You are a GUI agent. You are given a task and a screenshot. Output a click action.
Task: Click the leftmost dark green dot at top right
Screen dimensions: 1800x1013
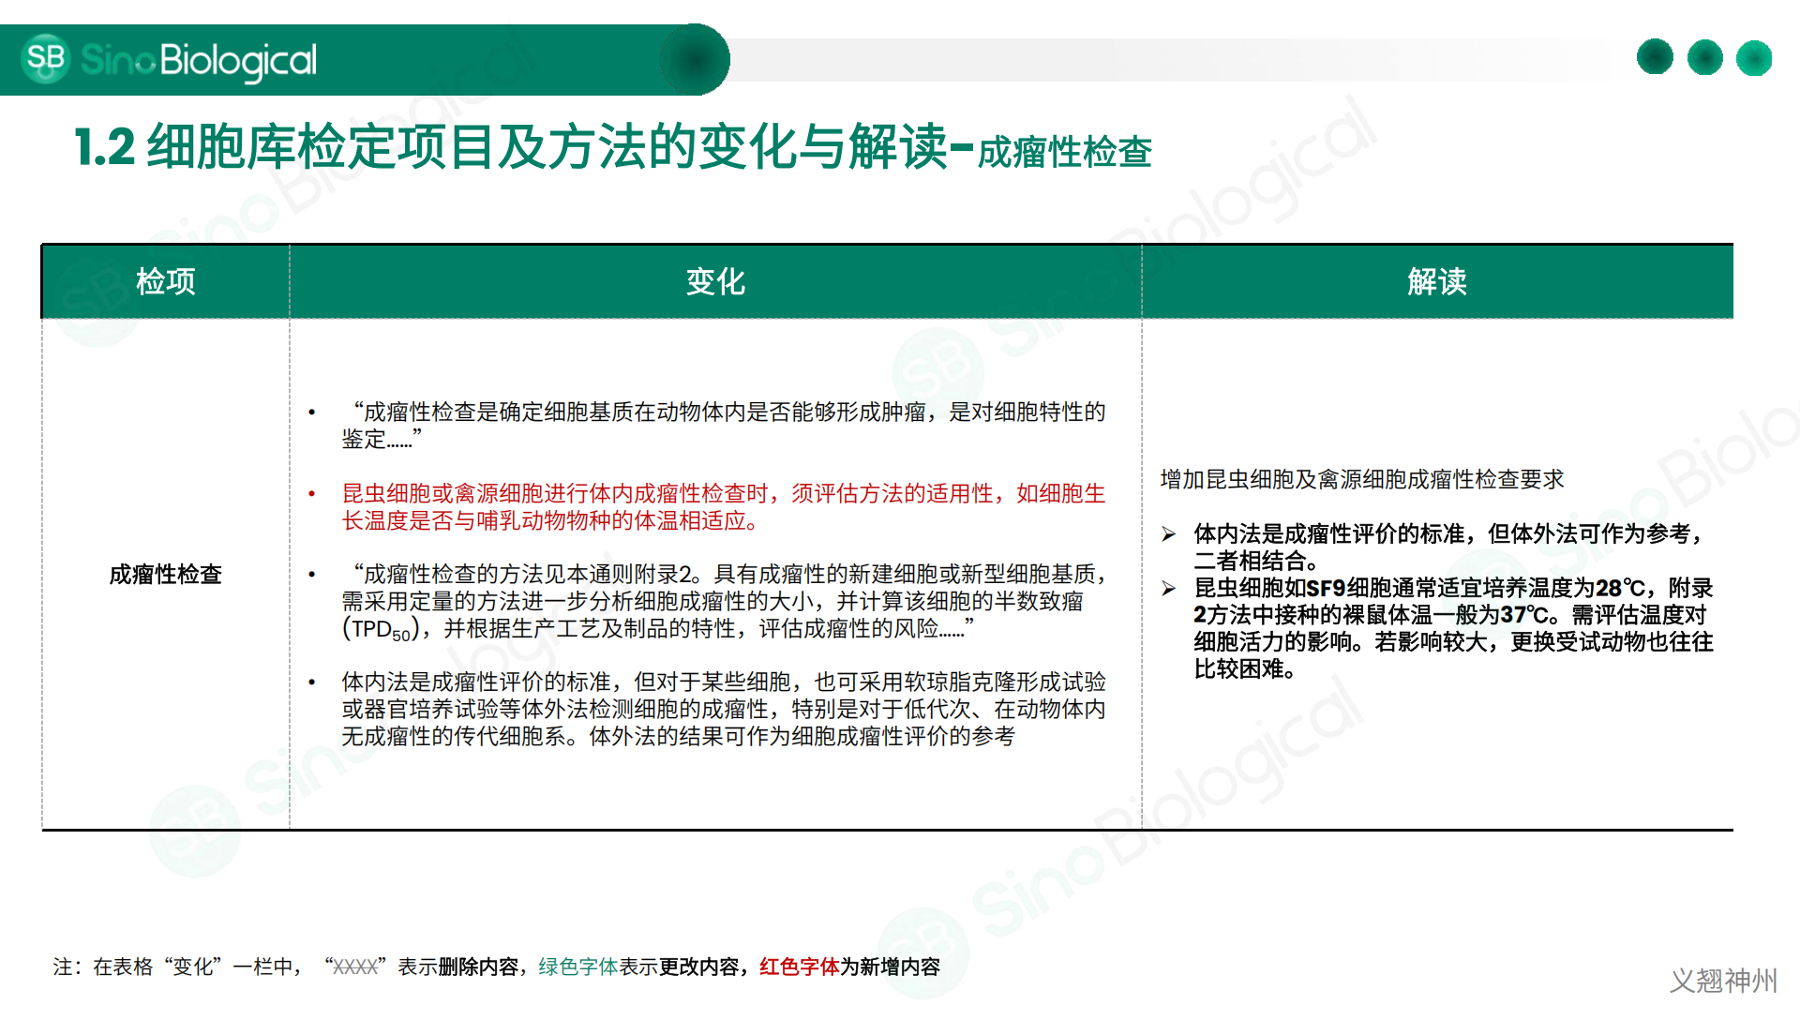(x=1655, y=57)
